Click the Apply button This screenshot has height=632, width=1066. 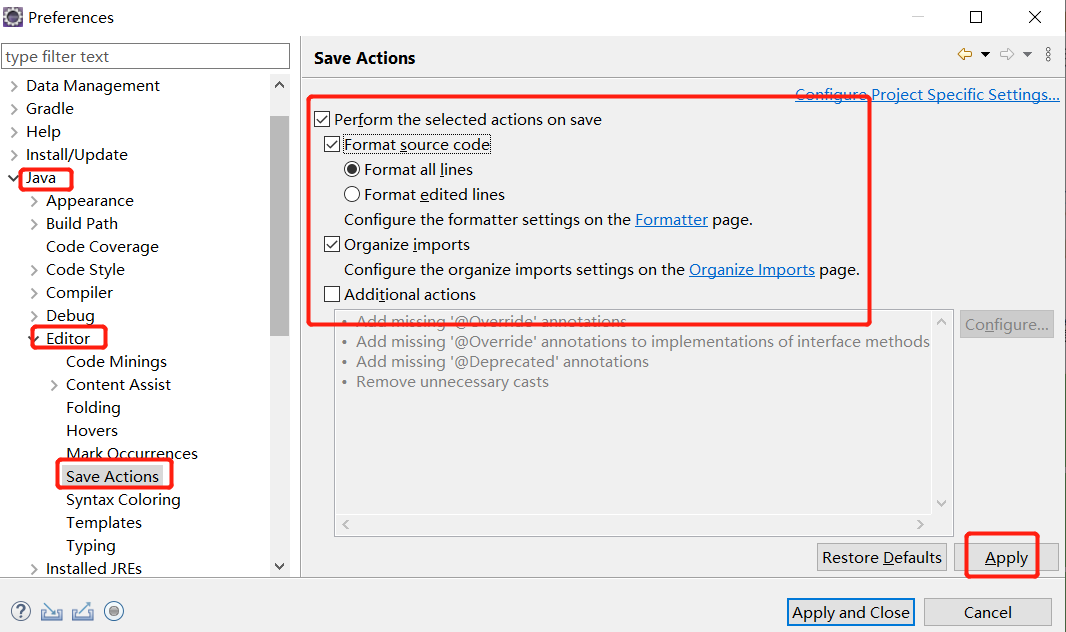(1006, 557)
